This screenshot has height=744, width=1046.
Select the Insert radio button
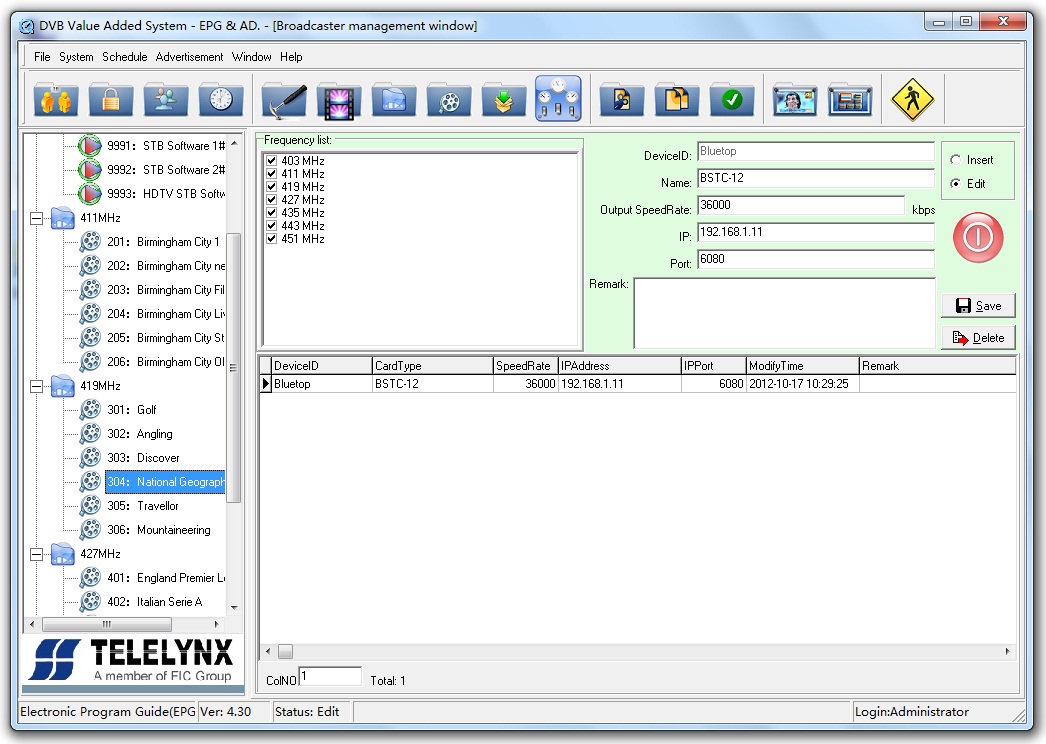coord(955,160)
